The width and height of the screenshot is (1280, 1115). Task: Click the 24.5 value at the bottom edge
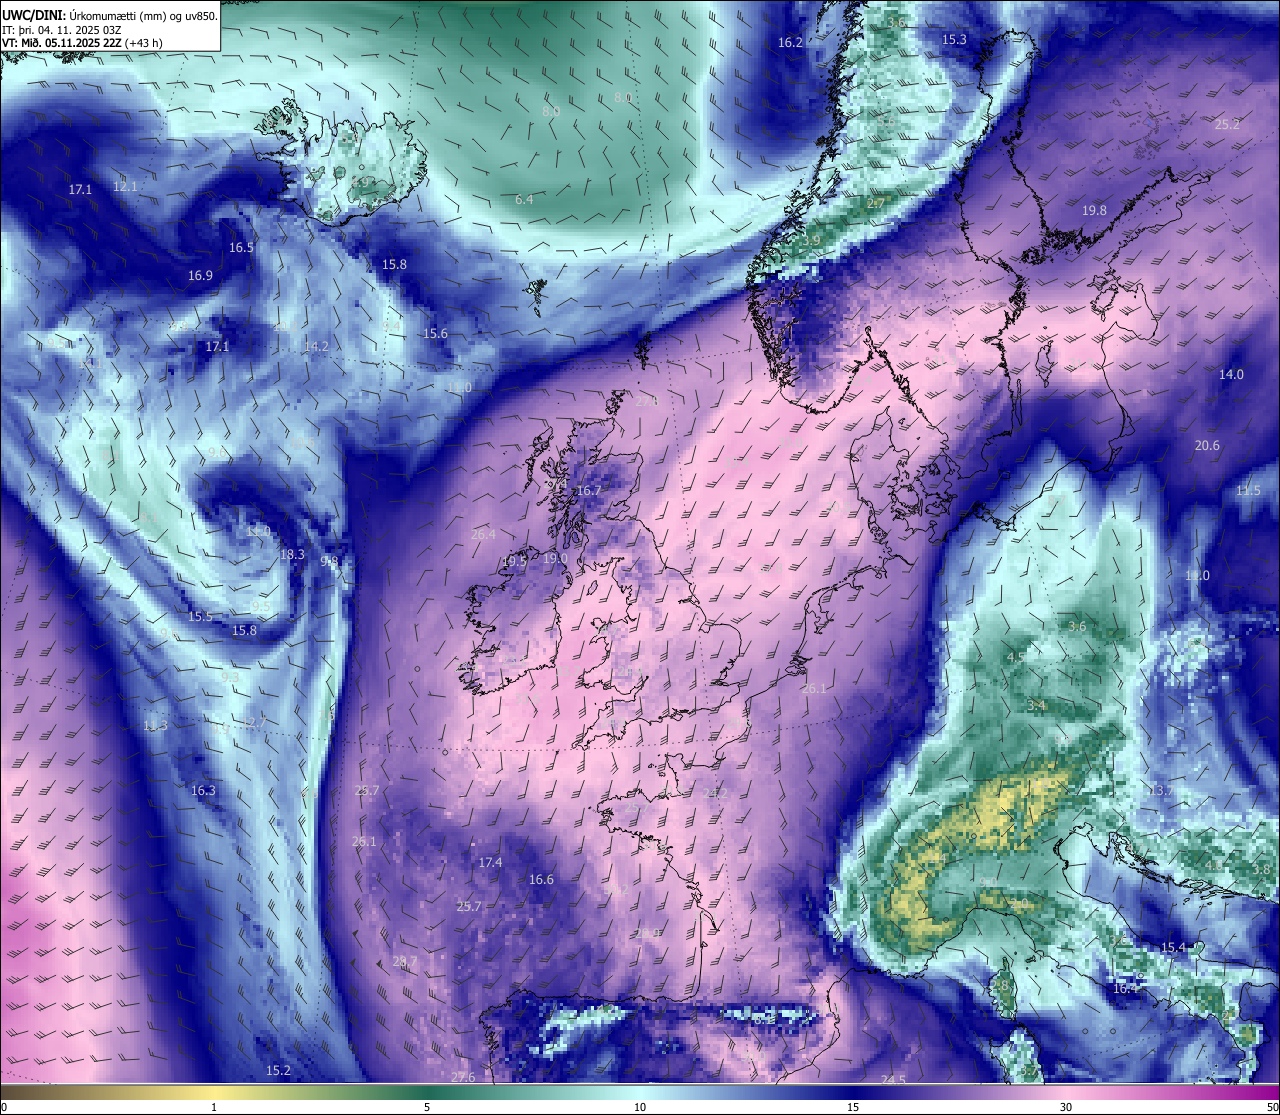click(x=893, y=1080)
